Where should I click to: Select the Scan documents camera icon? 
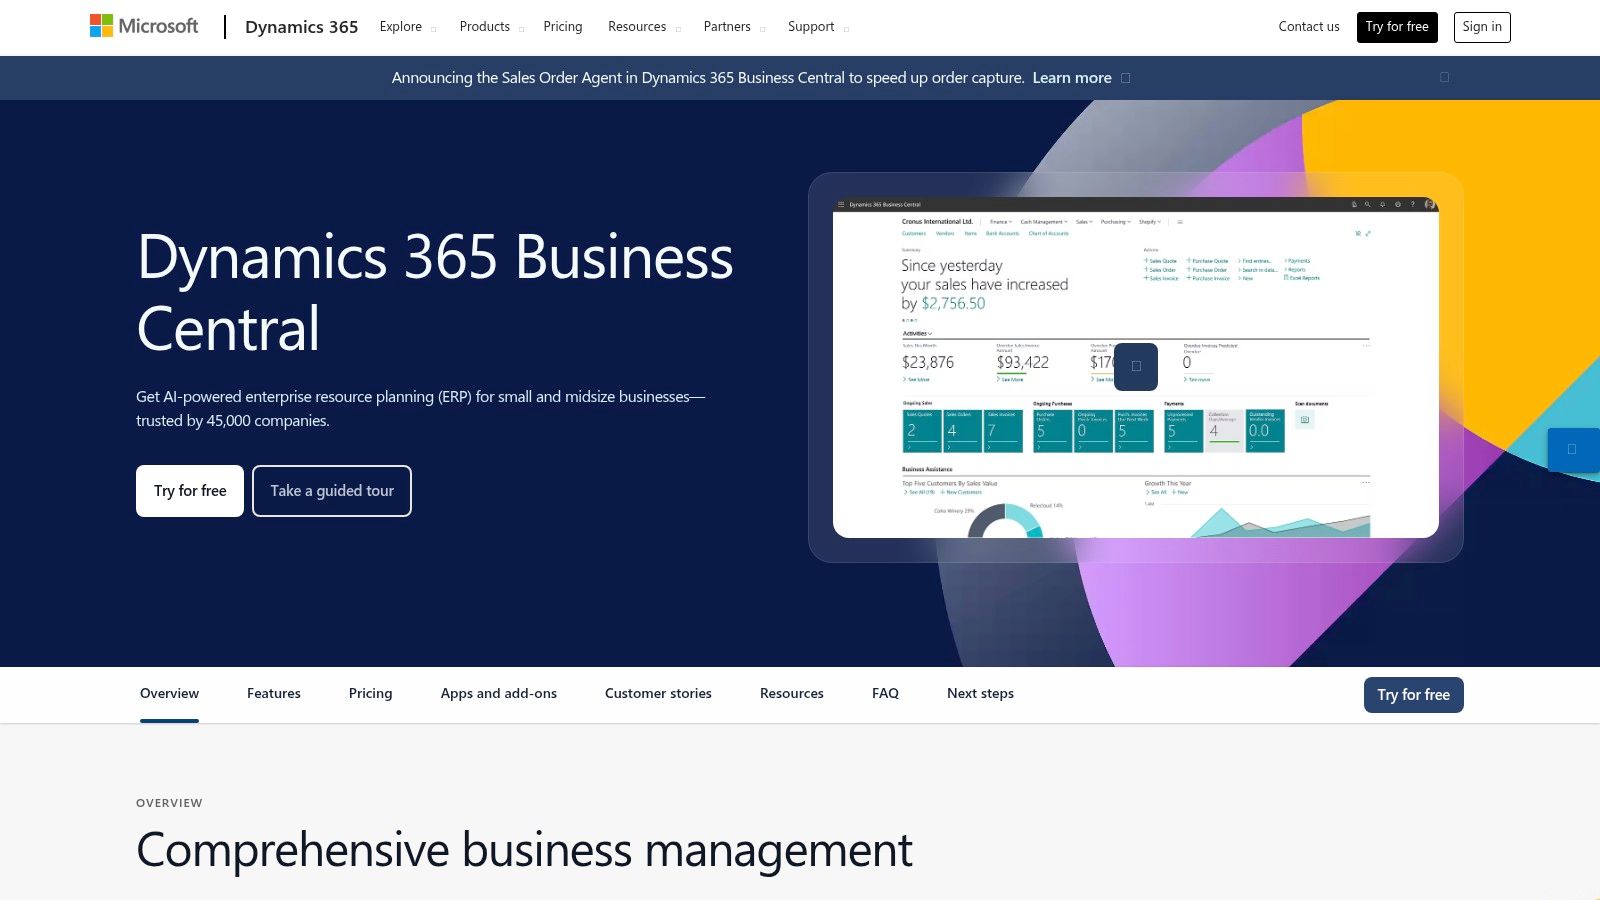[x=1305, y=420]
